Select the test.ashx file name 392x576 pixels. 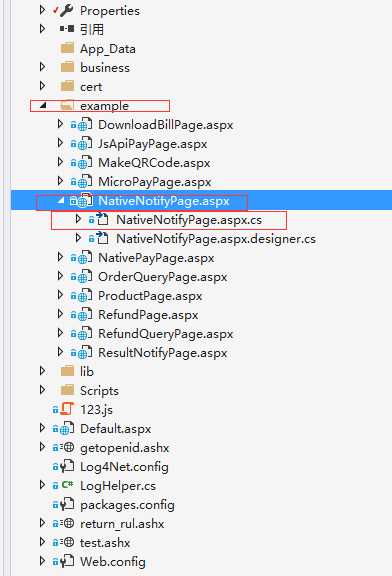(105, 543)
